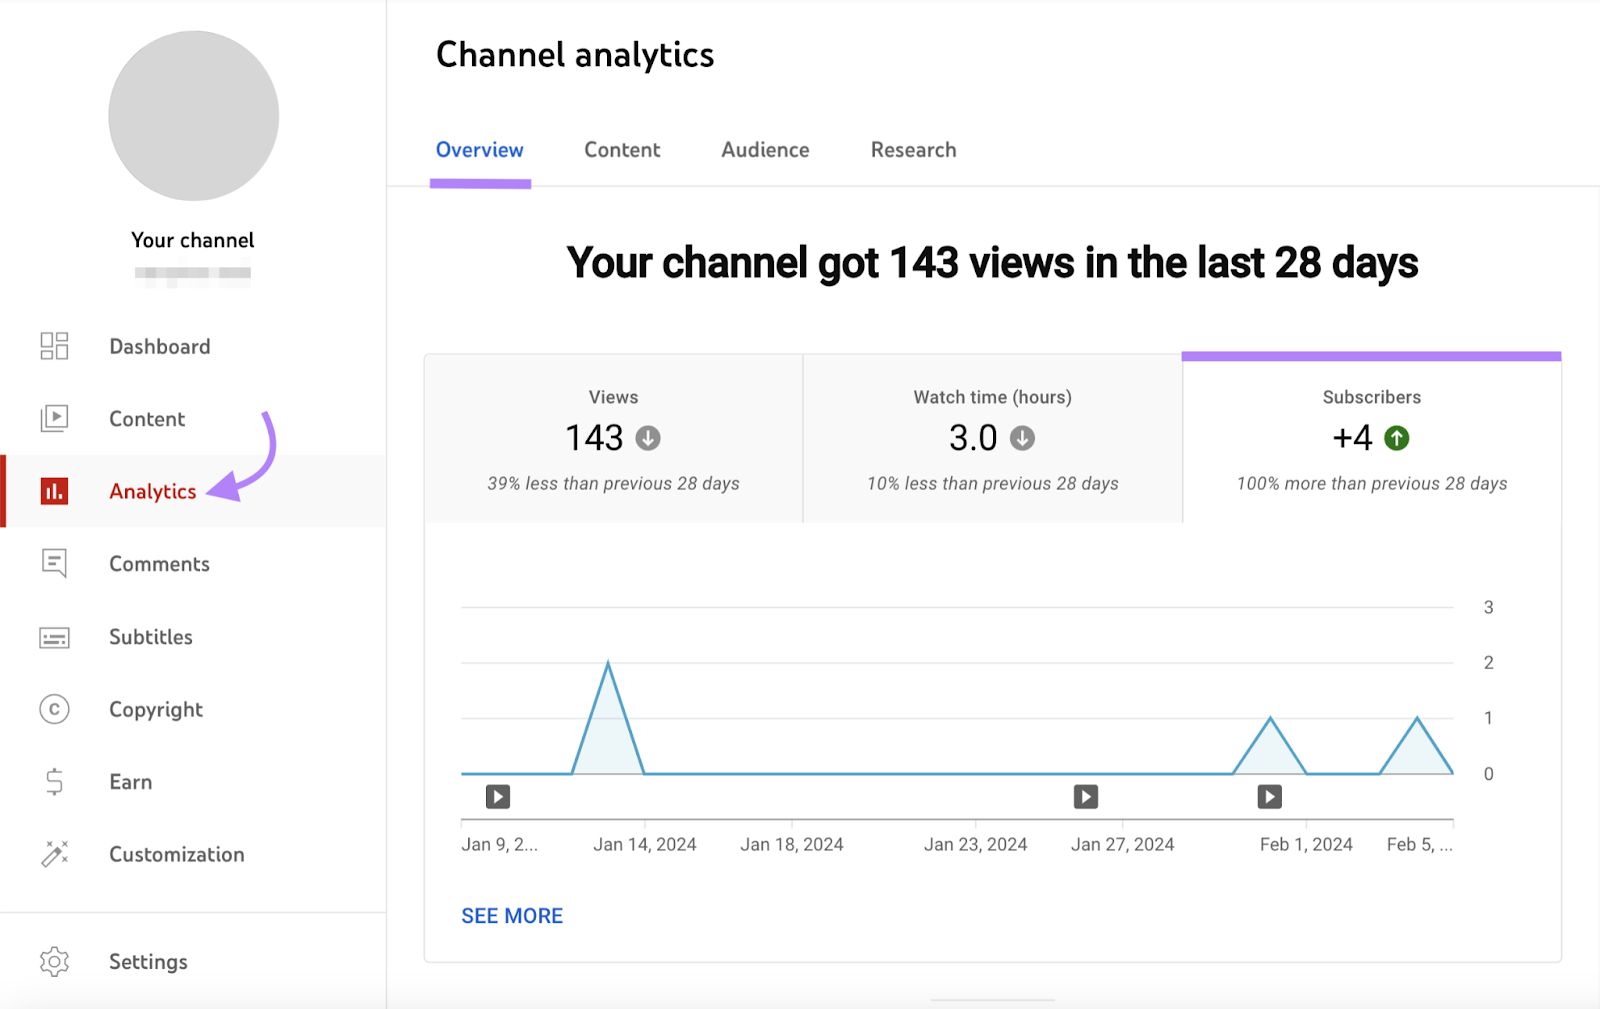Open the Dashboard from the sidebar
The height and width of the screenshot is (1009, 1600).
54,346
